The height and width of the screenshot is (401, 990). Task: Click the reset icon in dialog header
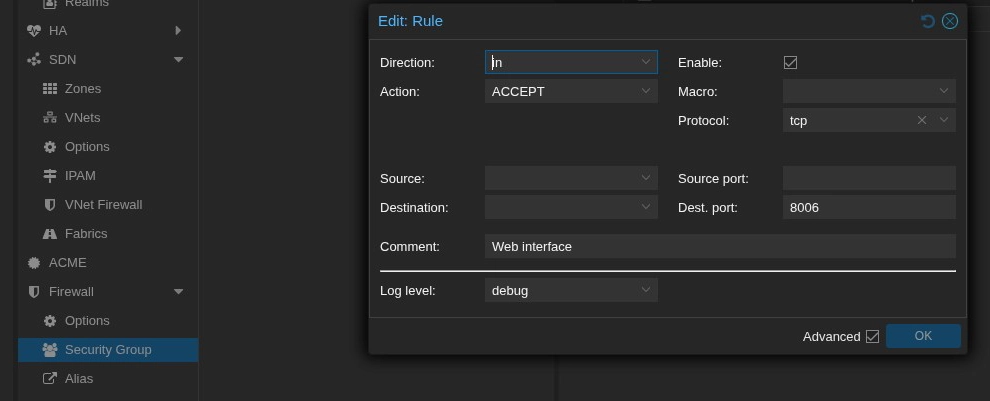click(x=928, y=21)
